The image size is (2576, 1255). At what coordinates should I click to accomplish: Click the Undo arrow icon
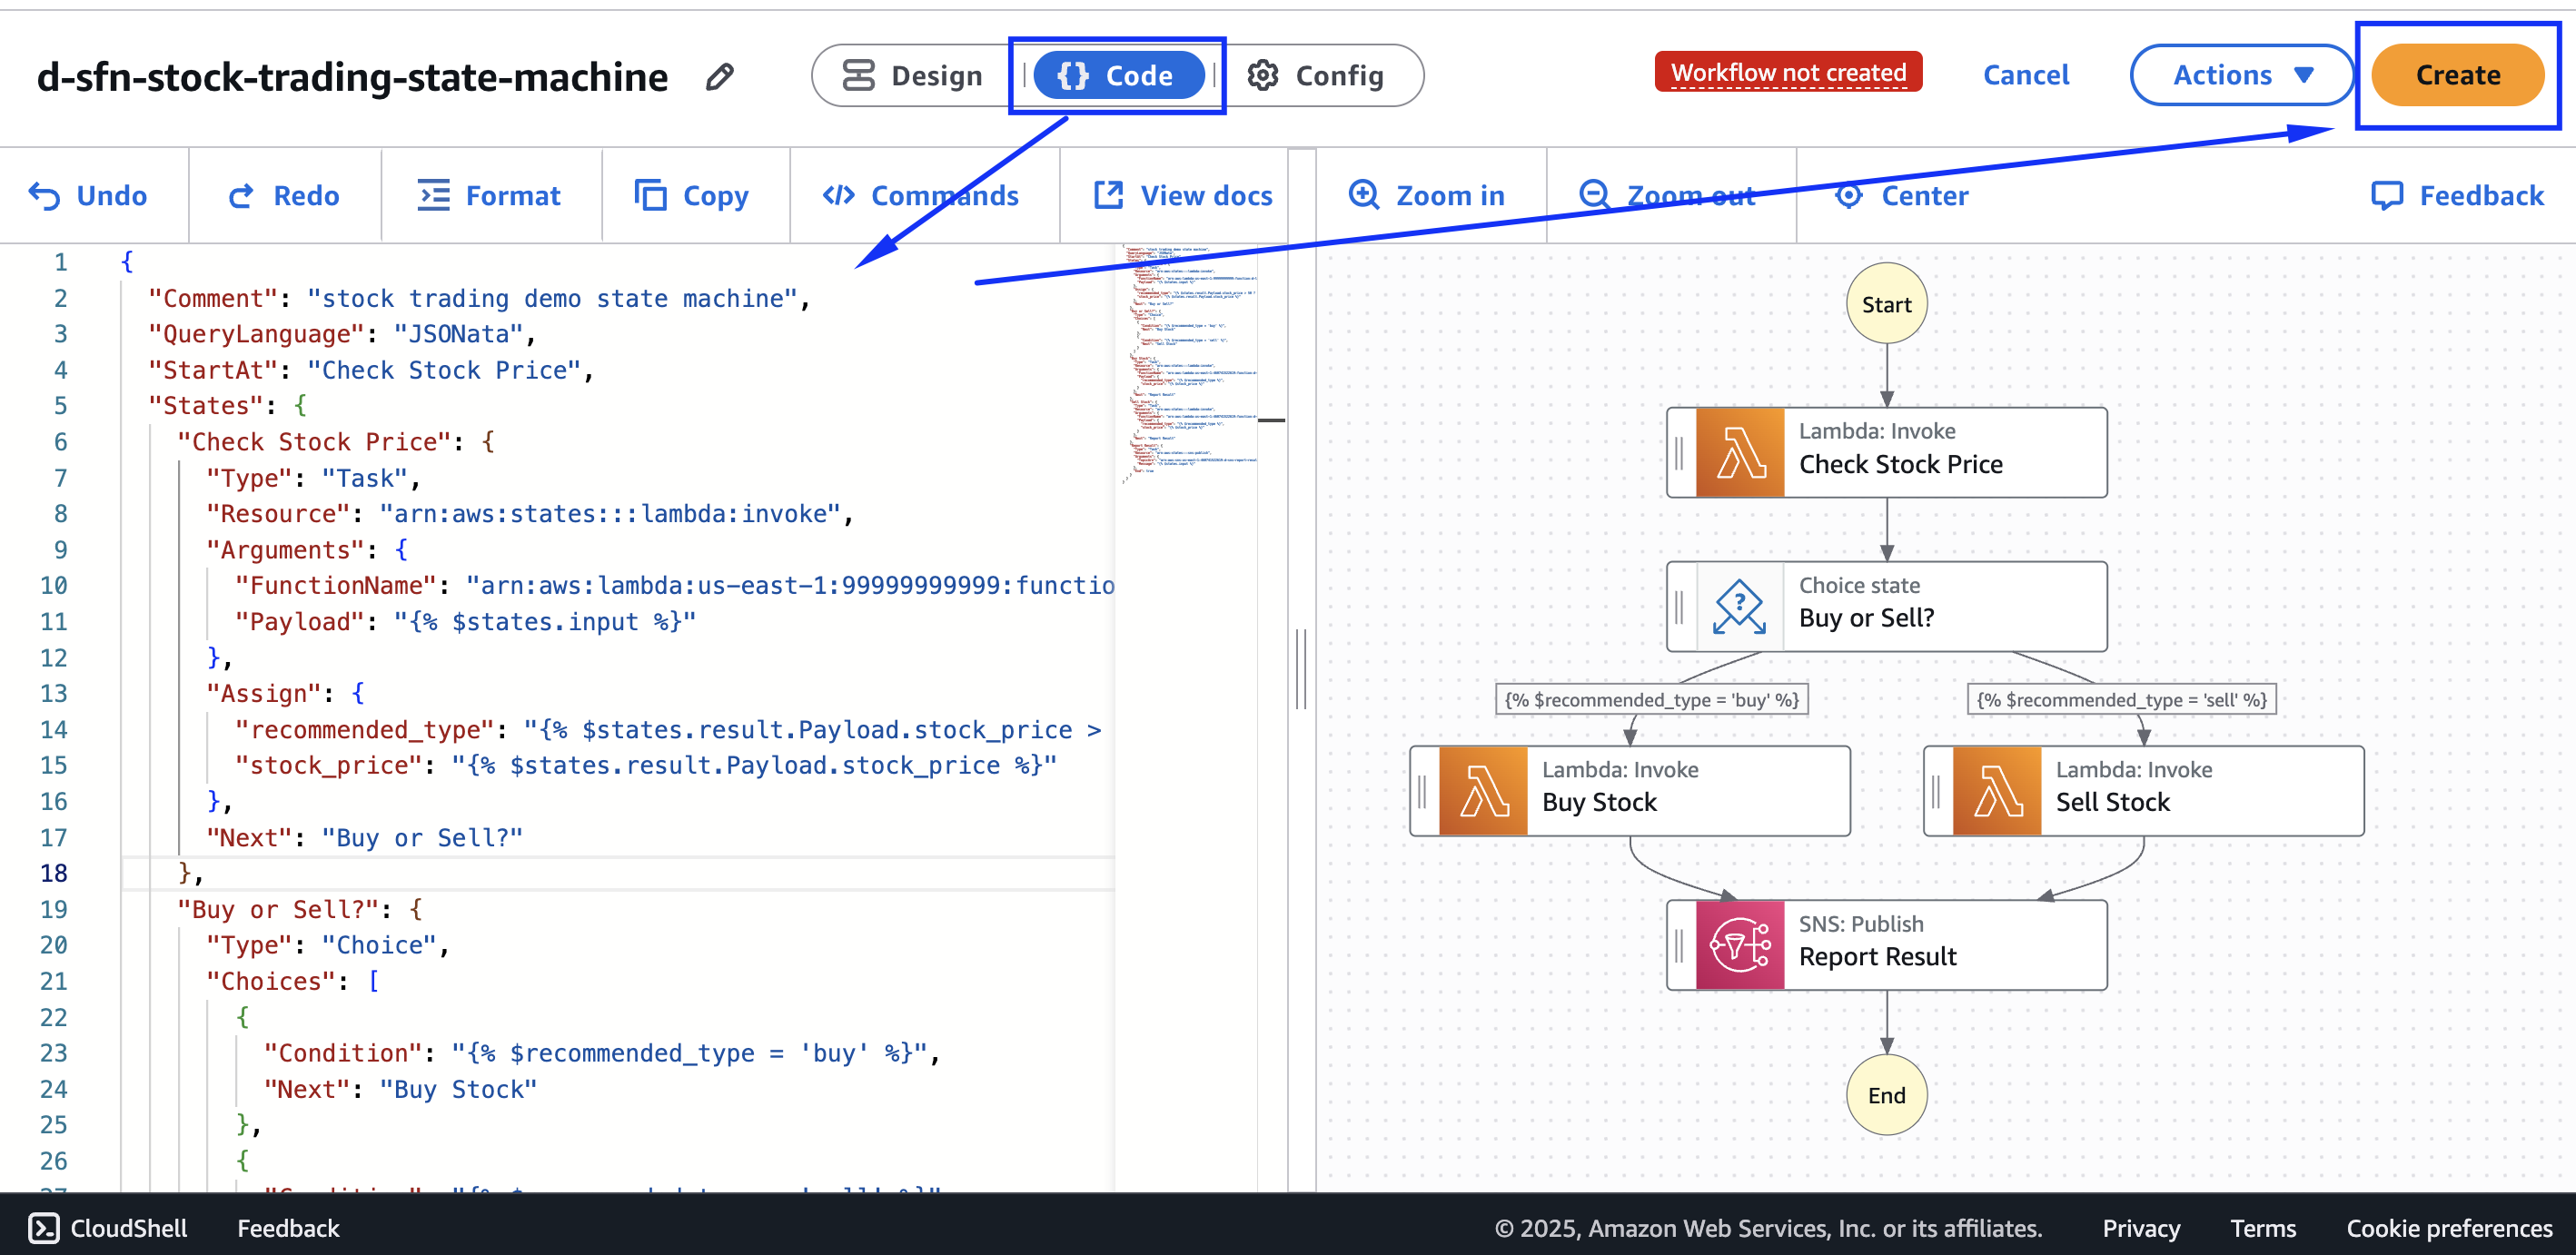[x=44, y=196]
